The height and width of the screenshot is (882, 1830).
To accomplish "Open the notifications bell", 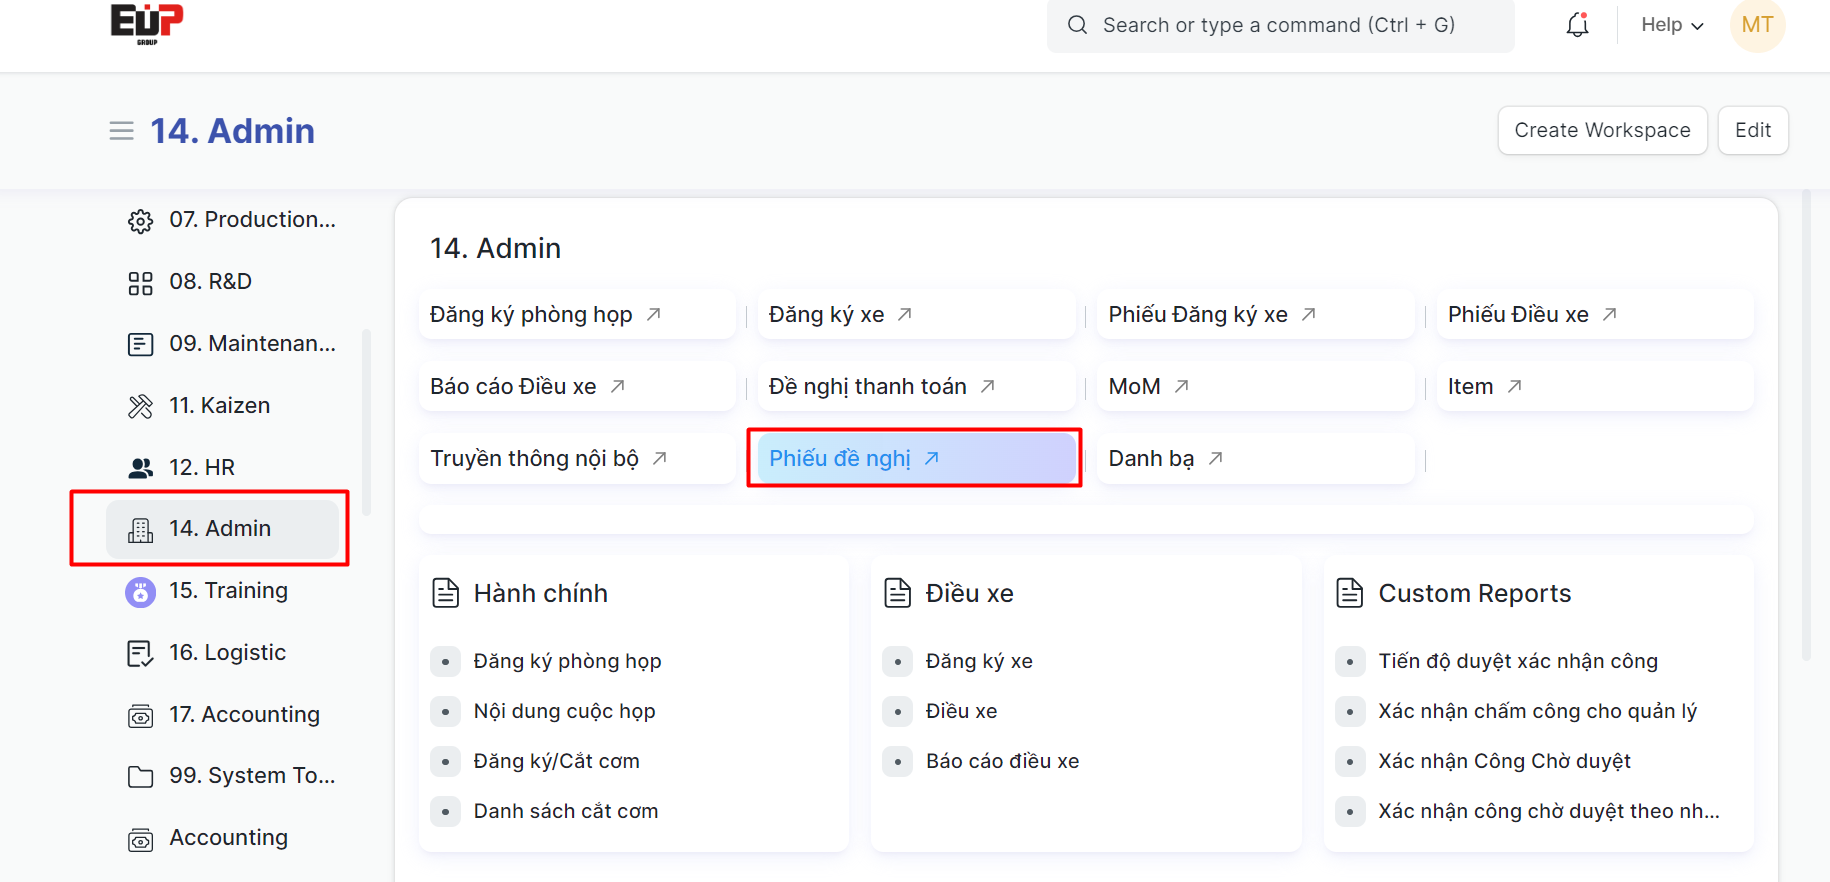I will coord(1577,25).
